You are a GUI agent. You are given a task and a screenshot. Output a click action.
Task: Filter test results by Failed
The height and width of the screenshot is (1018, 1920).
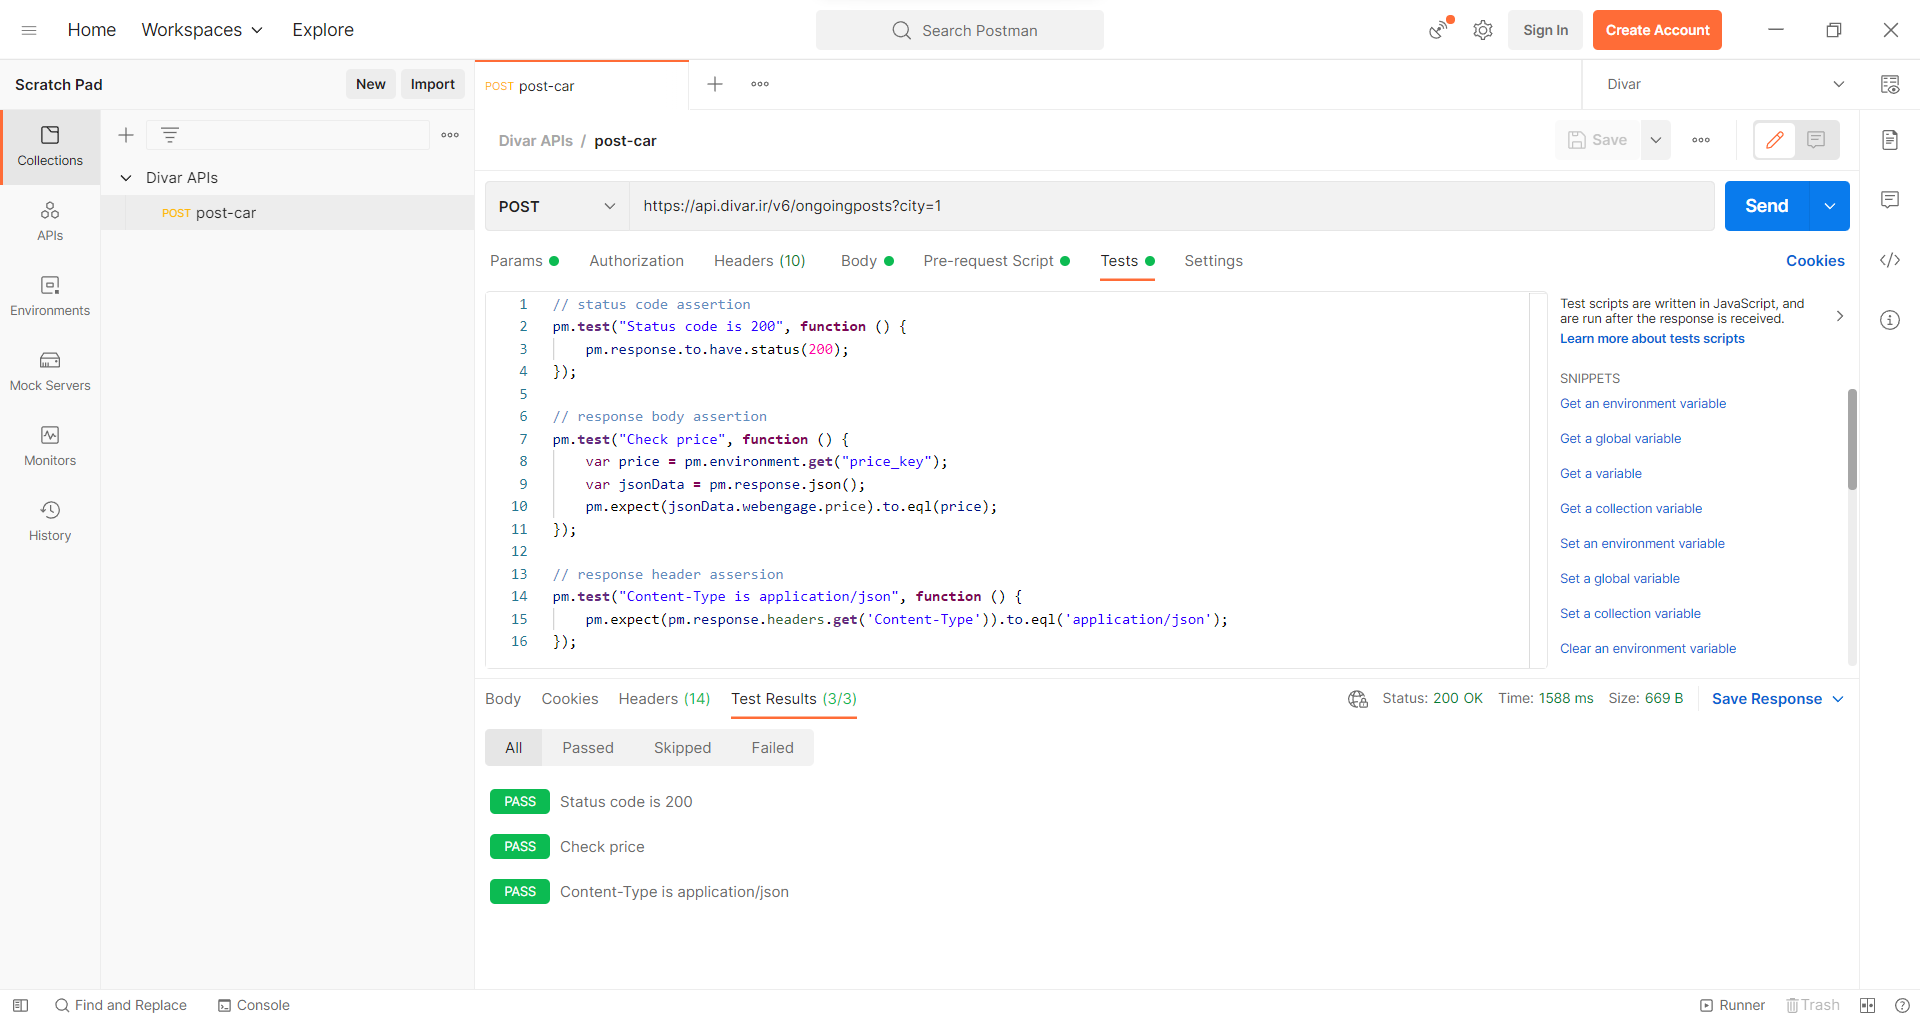point(773,748)
